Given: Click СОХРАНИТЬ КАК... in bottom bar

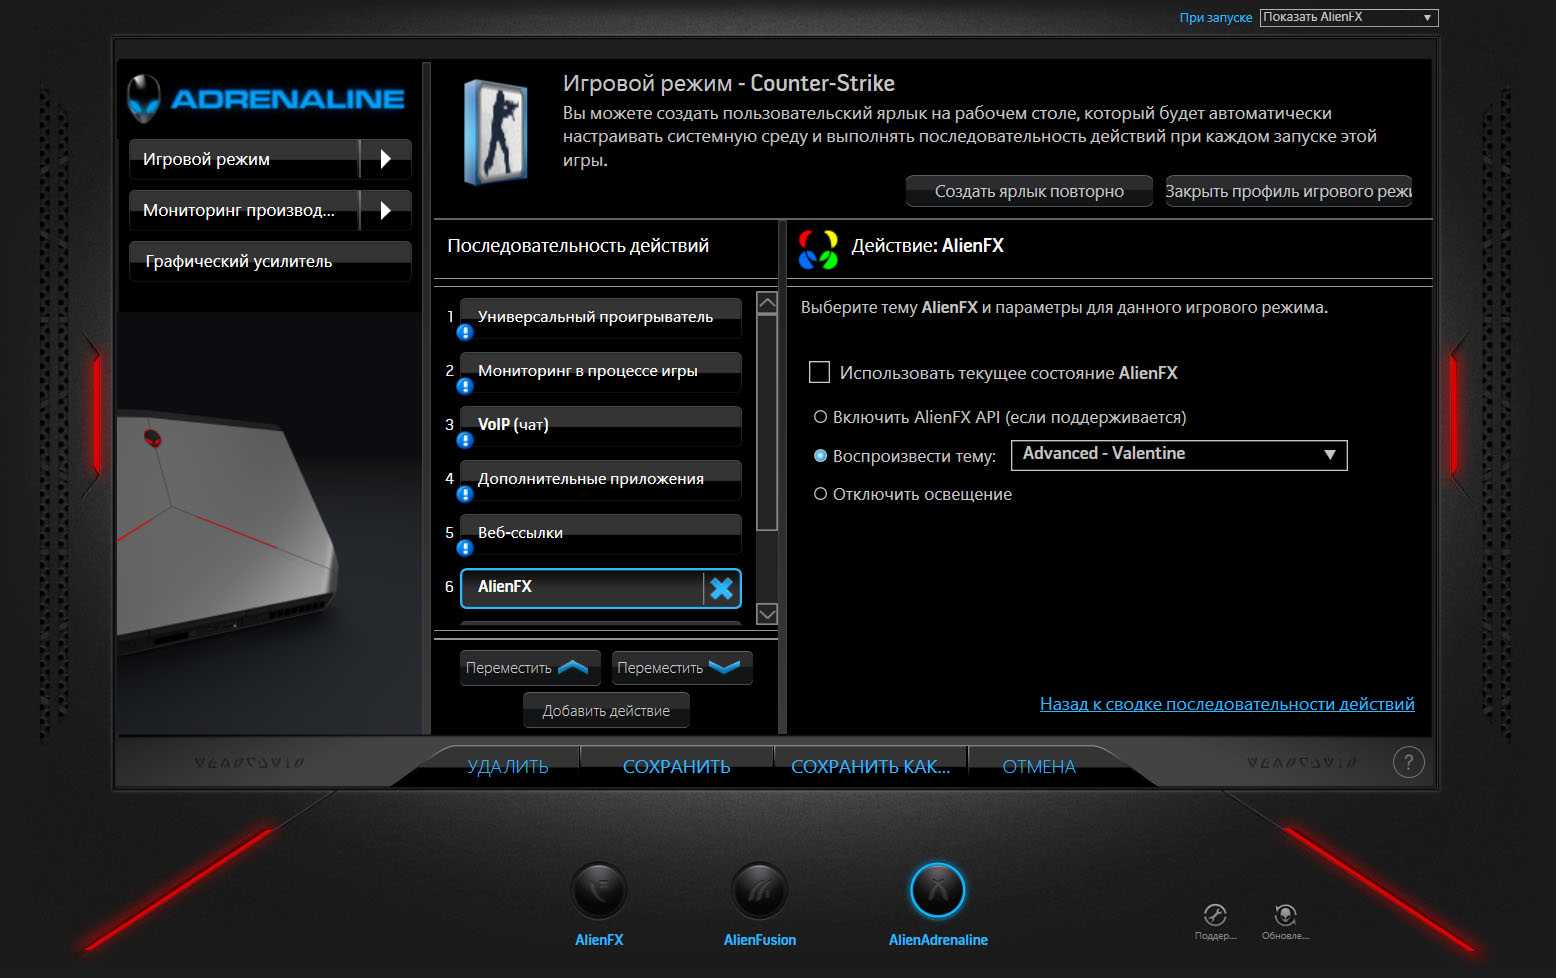Looking at the screenshot, I should click(871, 767).
